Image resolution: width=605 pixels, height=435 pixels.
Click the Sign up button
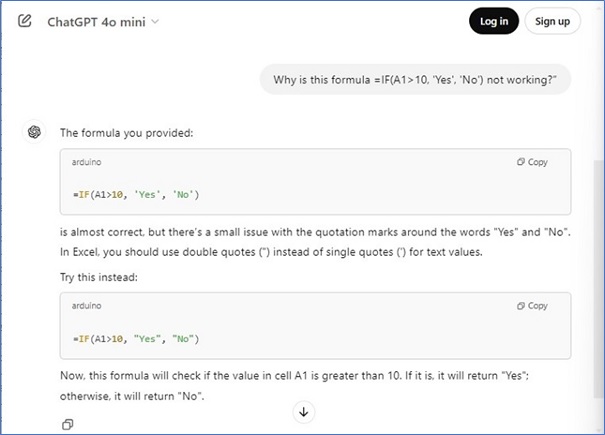pos(552,21)
